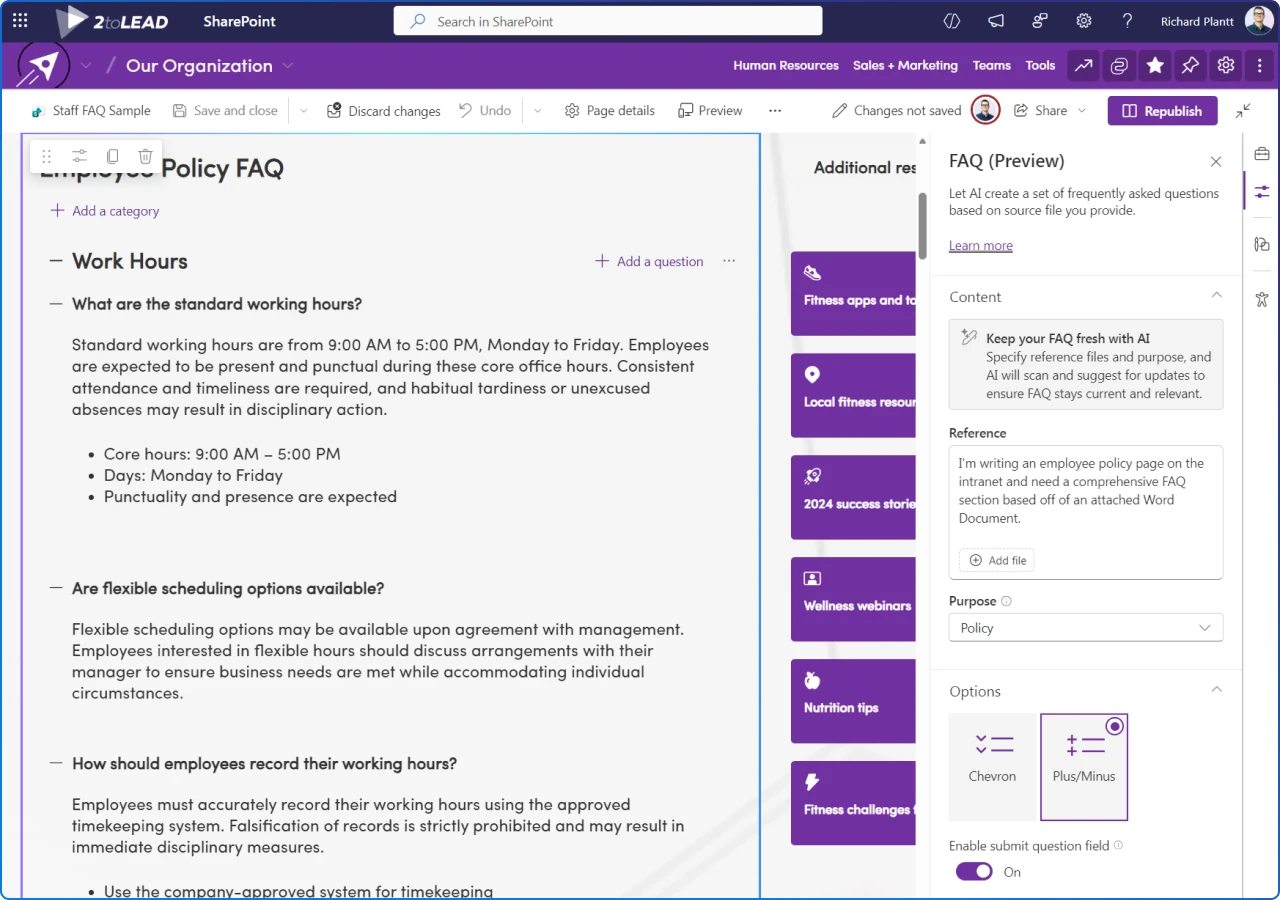Open the vertical ellipsis in purple bar
The image size is (1280, 900).
tap(1260, 66)
